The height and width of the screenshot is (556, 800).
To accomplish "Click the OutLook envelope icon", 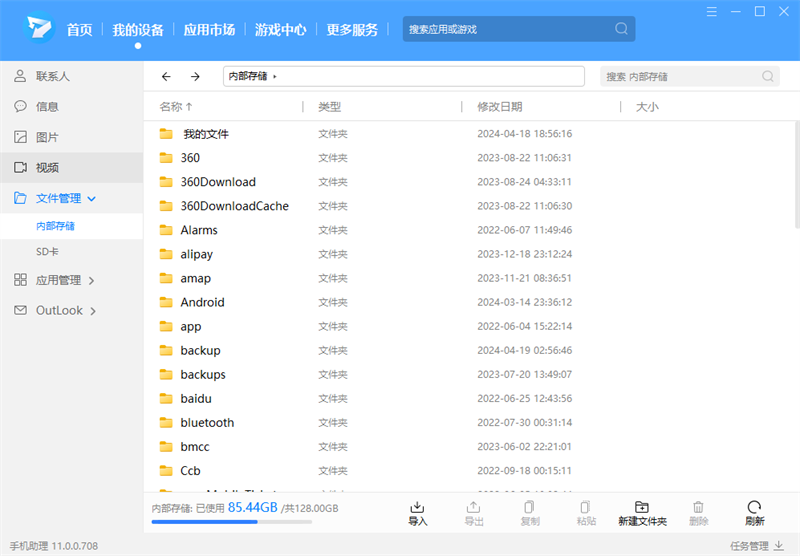I will [20, 310].
